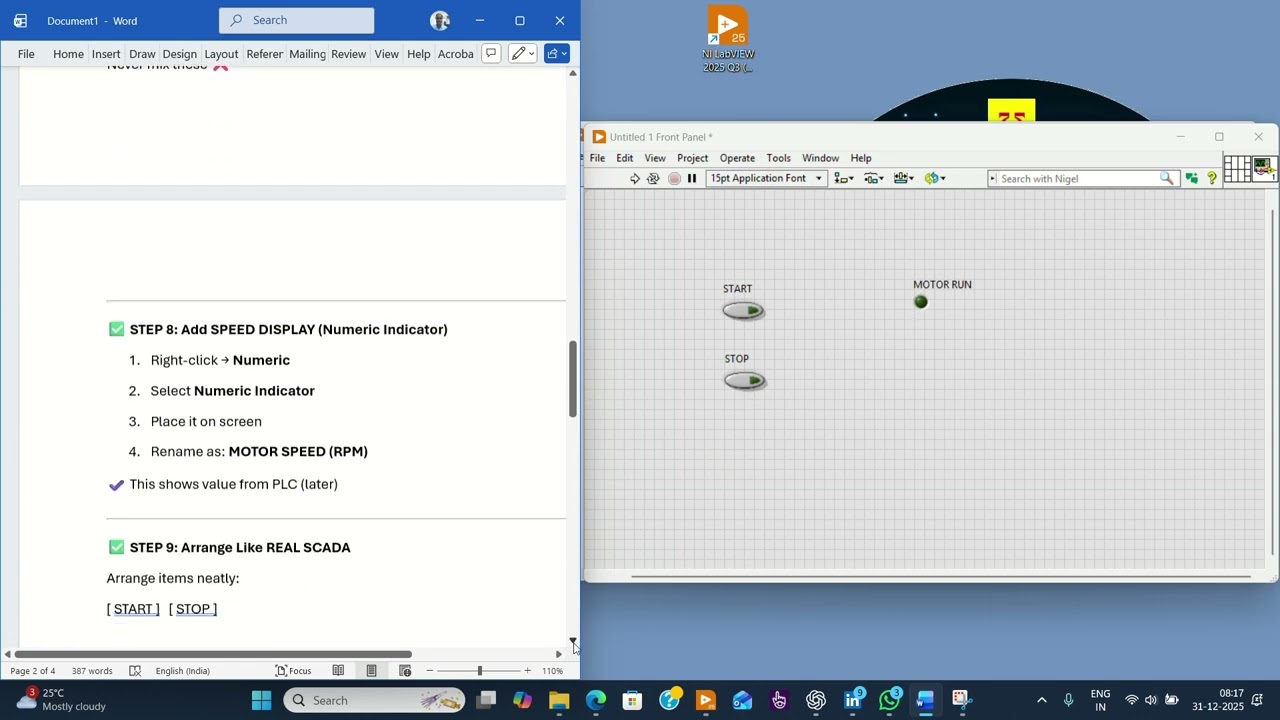
Task: Click the MOTOR RUN LED indicator
Action: [921, 302]
